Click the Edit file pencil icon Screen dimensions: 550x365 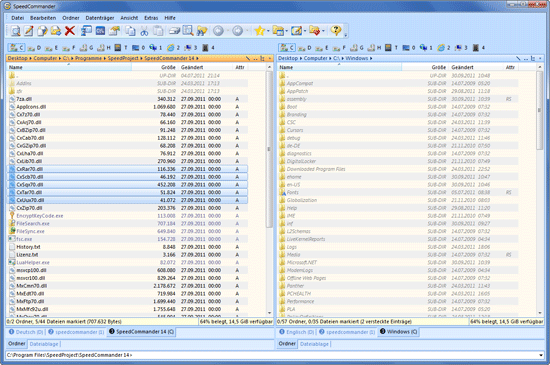click(28, 31)
